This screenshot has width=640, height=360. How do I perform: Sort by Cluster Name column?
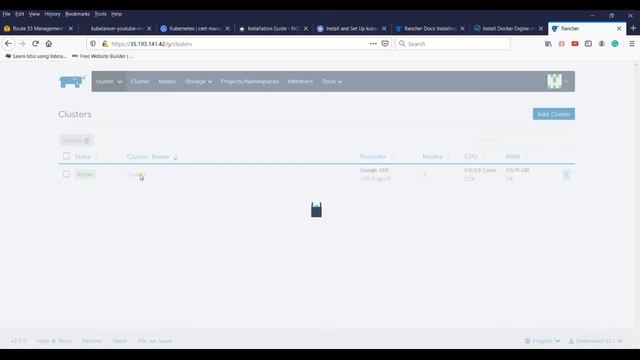(x=152, y=157)
